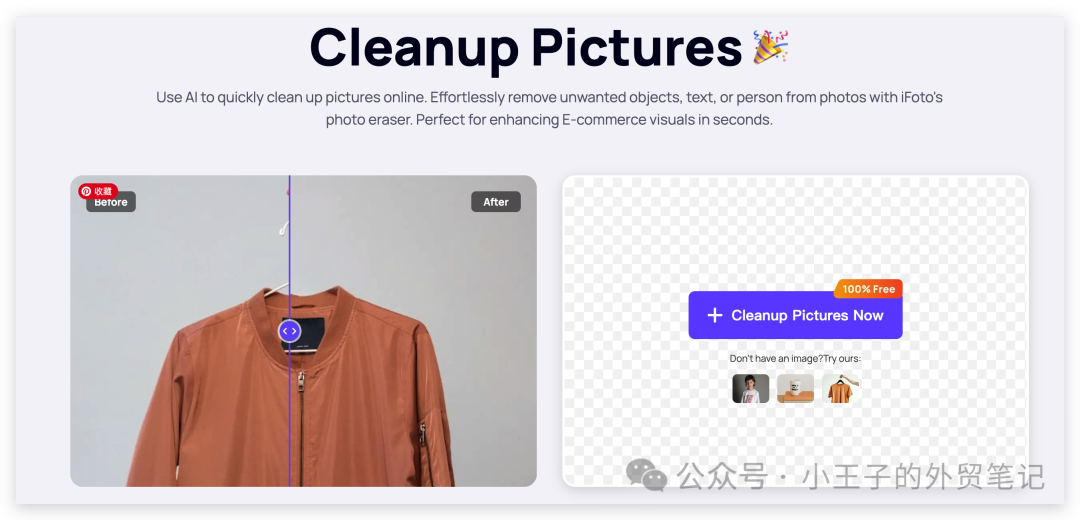This screenshot has width=1080, height=520.
Task: Click the 100% Free badge
Action: [x=868, y=289]
